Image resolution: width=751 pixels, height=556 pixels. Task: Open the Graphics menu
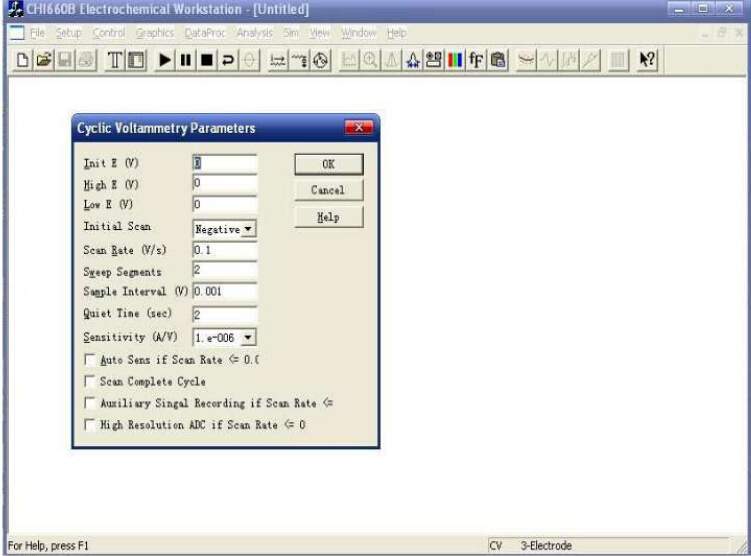(x=155, y=33)
